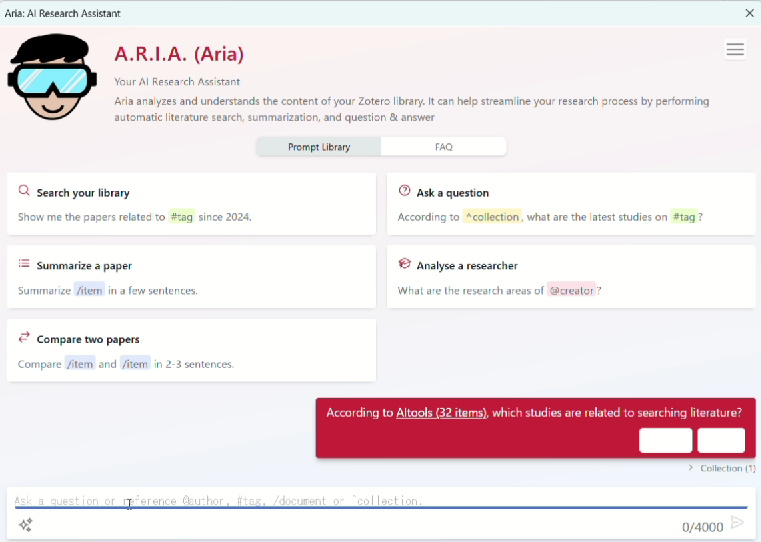Click the /item placeholder in Summarize a paper
761x542 pixels.
(x=89, y=291)
